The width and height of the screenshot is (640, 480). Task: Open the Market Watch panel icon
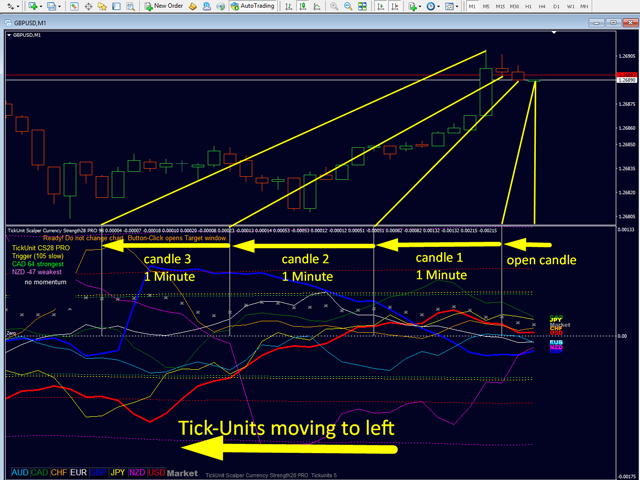(74, 6)
